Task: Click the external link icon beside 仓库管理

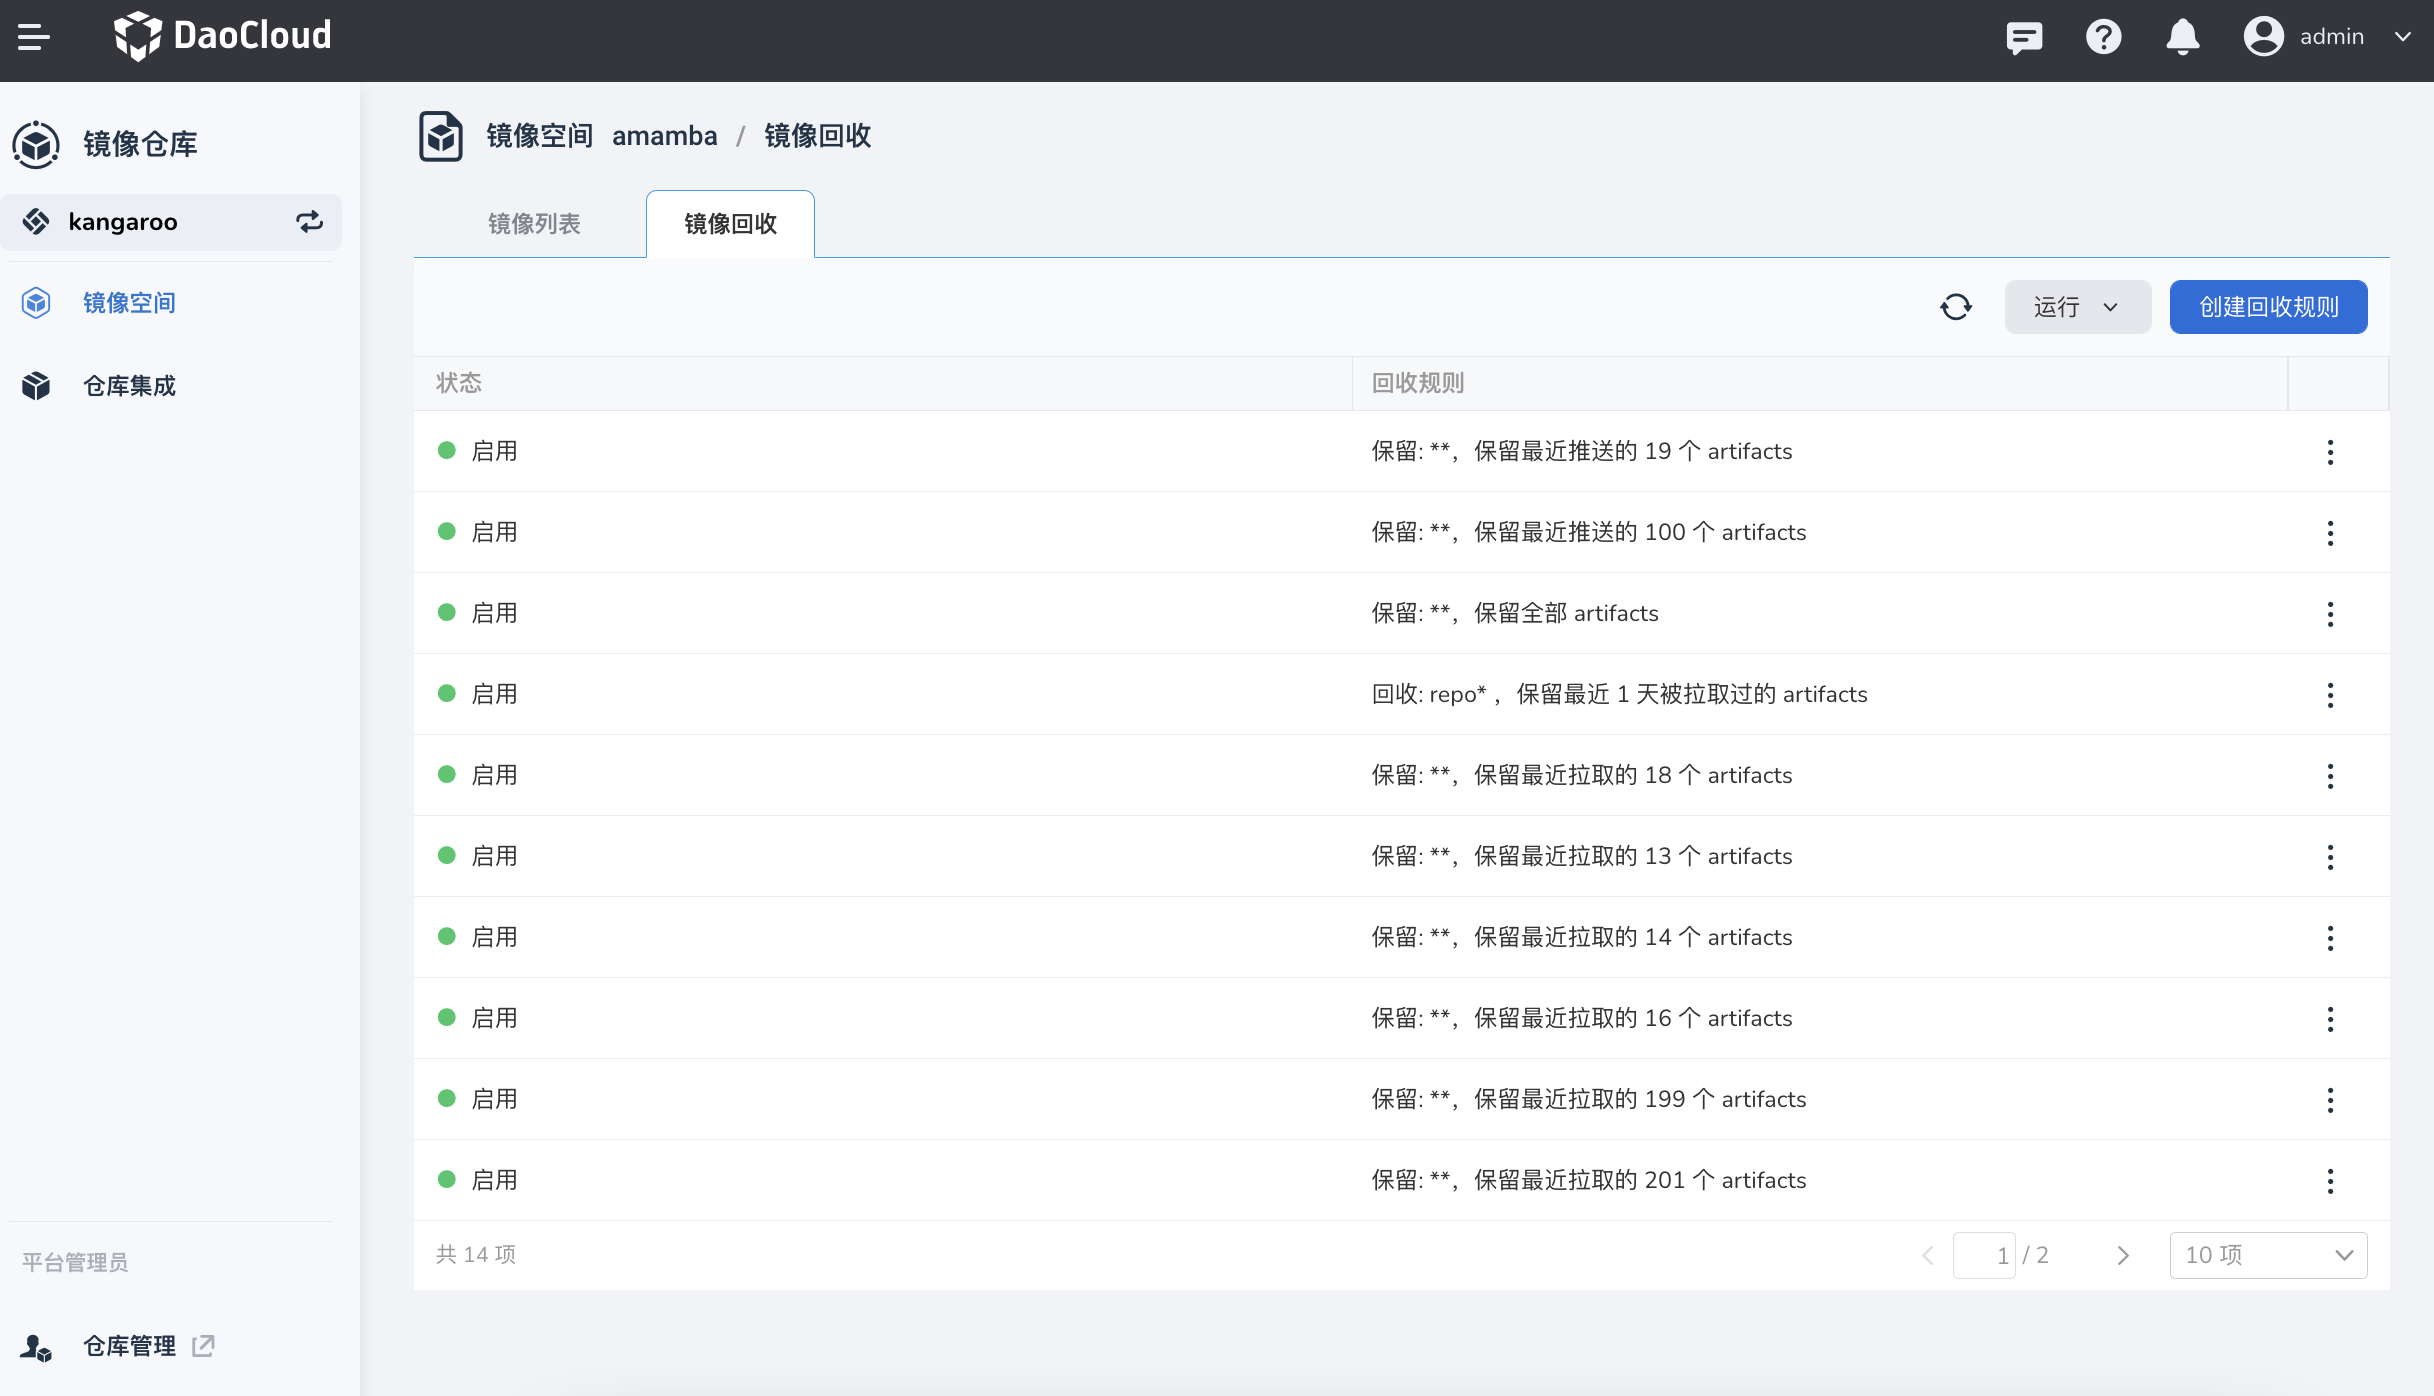Action: click(x=203, y=1346)
